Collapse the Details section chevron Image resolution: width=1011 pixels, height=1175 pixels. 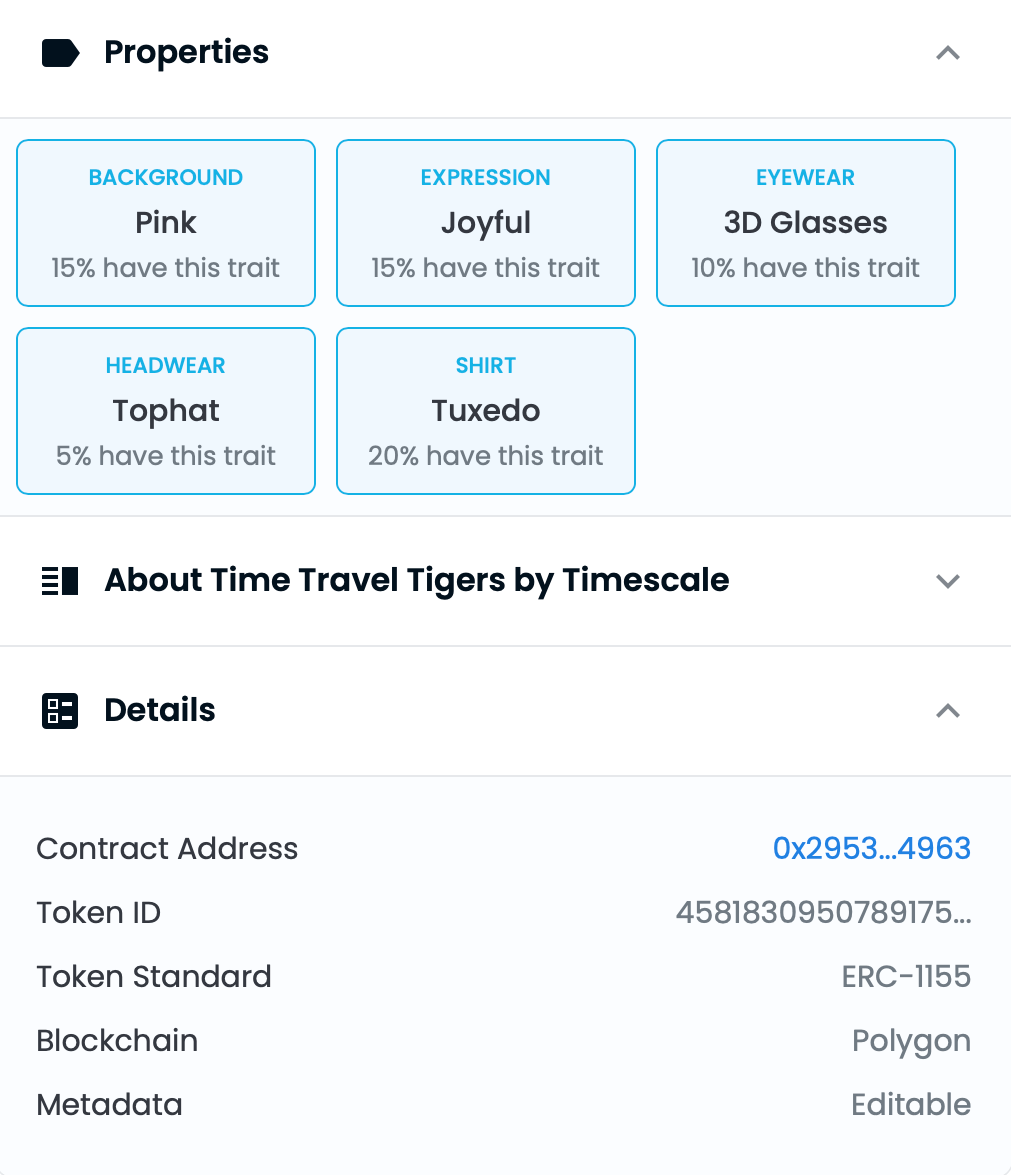coord(947,711)
